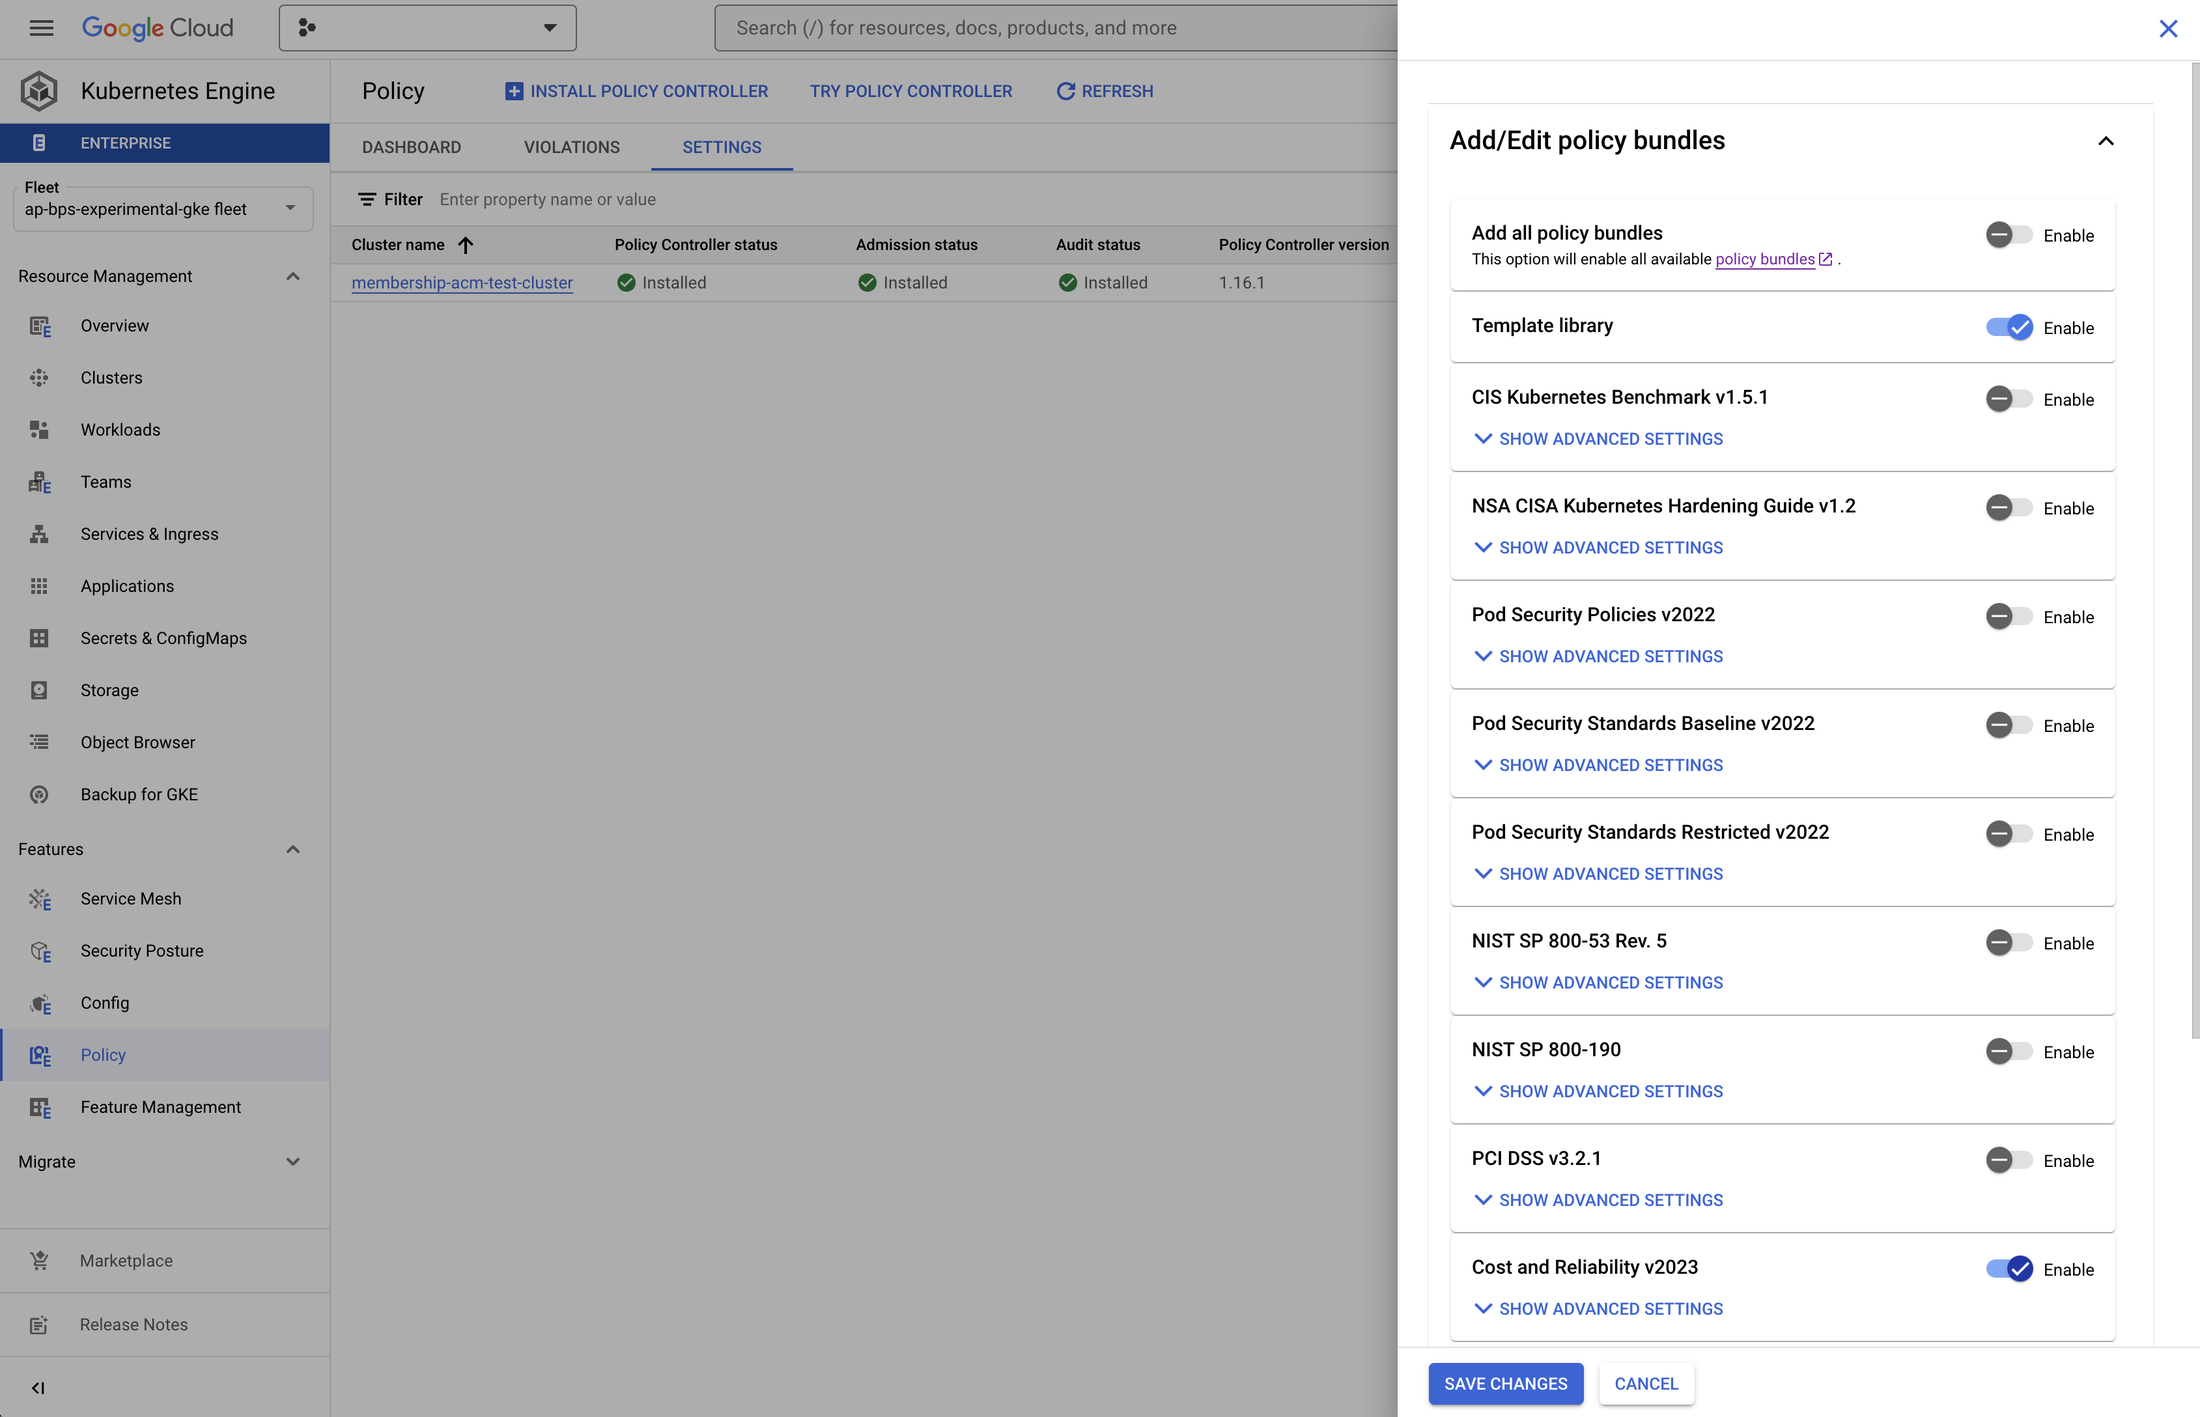
Task: Close the policy bundles side panel
Action: 2168,29
